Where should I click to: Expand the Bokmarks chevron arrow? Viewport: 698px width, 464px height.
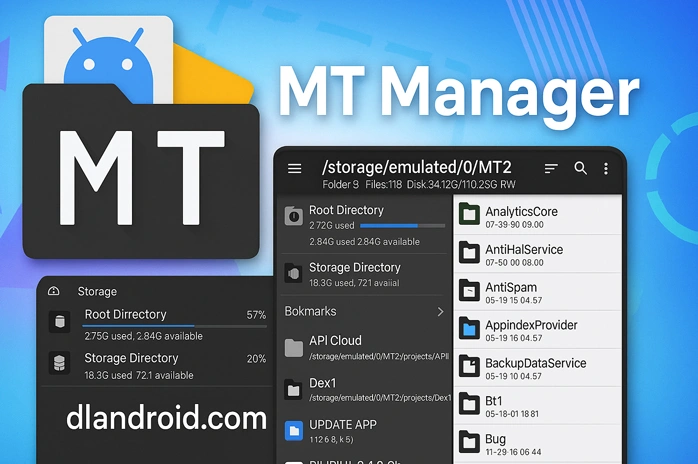[x=440, y=312]
